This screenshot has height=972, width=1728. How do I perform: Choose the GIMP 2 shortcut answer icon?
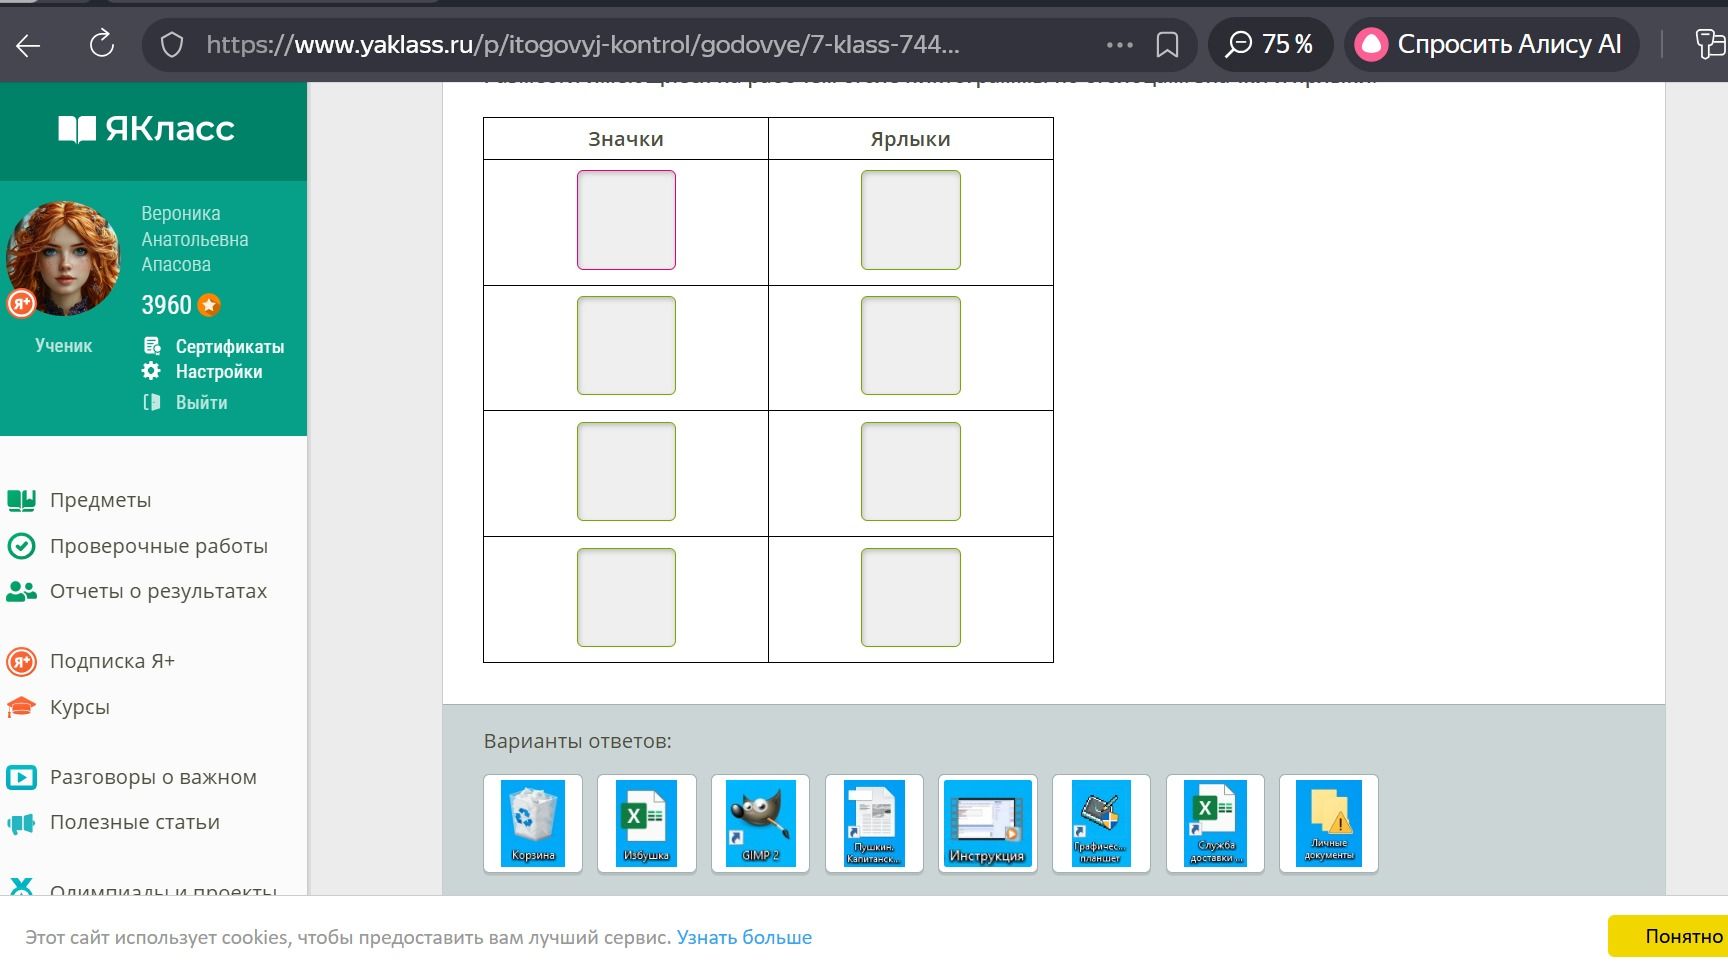coord(760,823)
